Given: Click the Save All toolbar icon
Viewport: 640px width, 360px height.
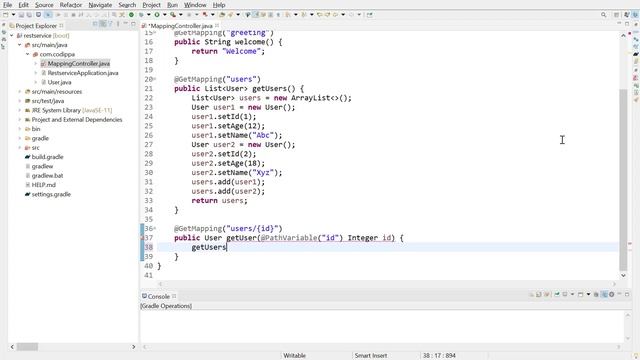Looking at the screenshot, I should click(29, 15).
